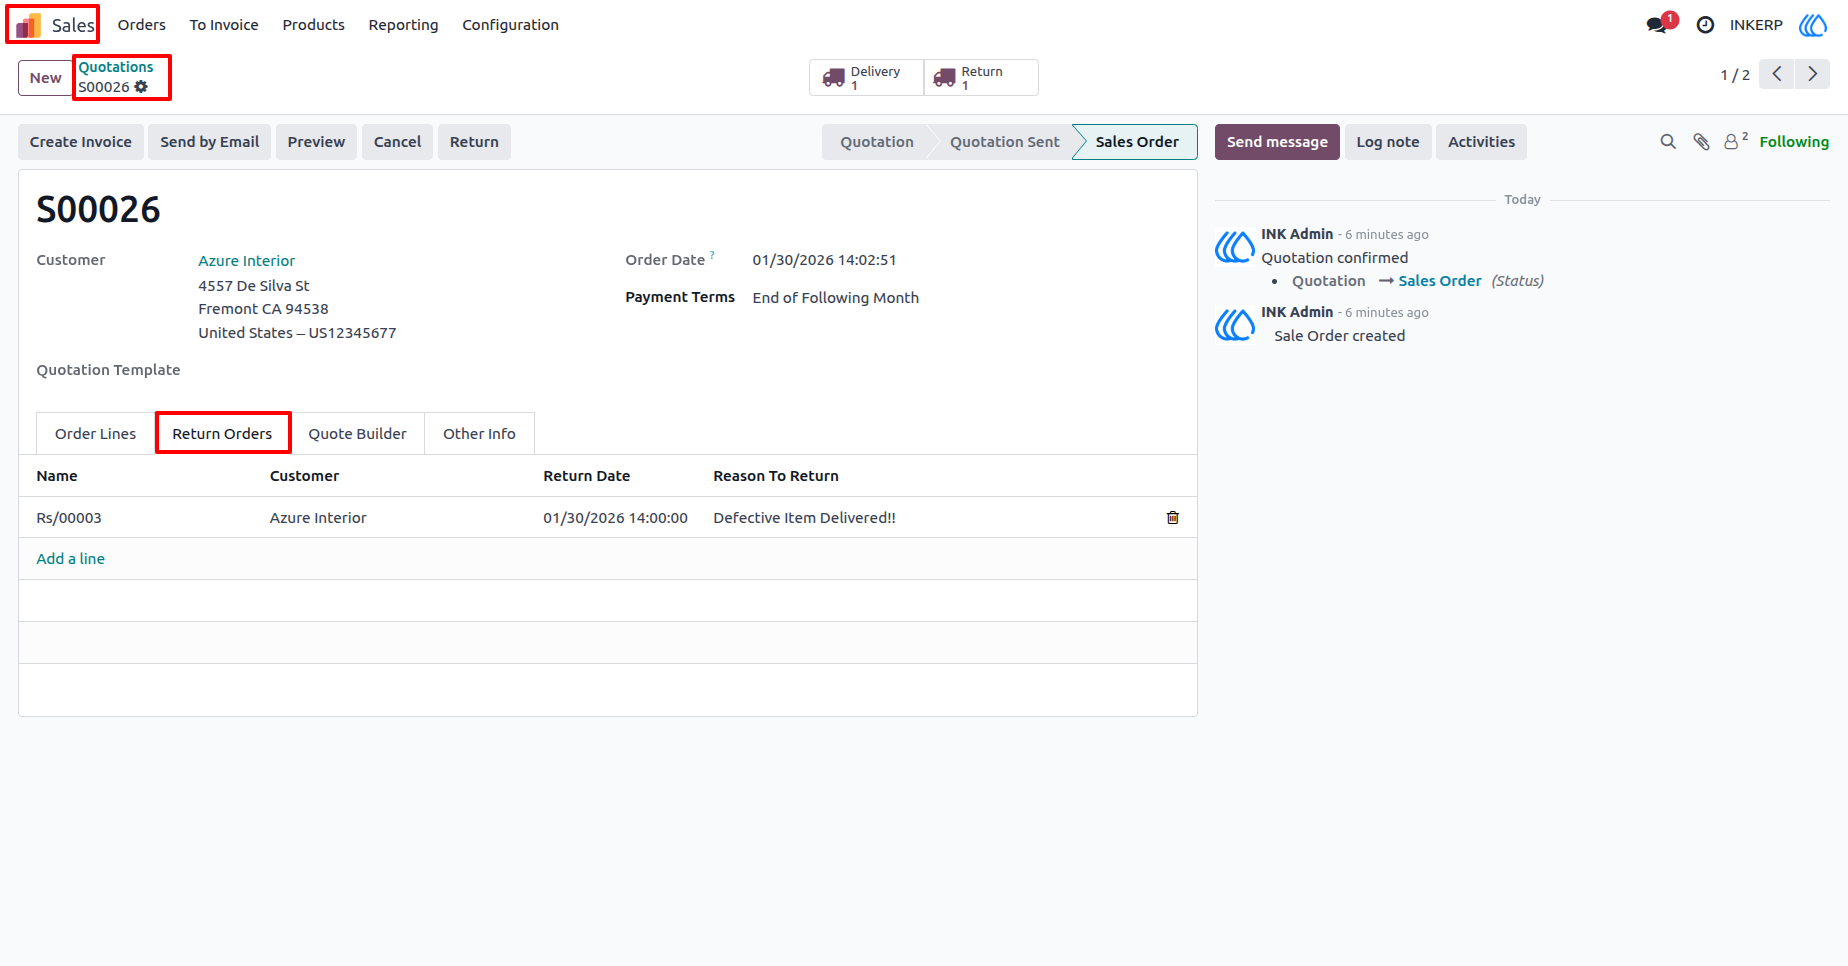Screen dimensions: 1848x966
Task: Open the attachments paperclip icon
Action: pos(1701,142)
